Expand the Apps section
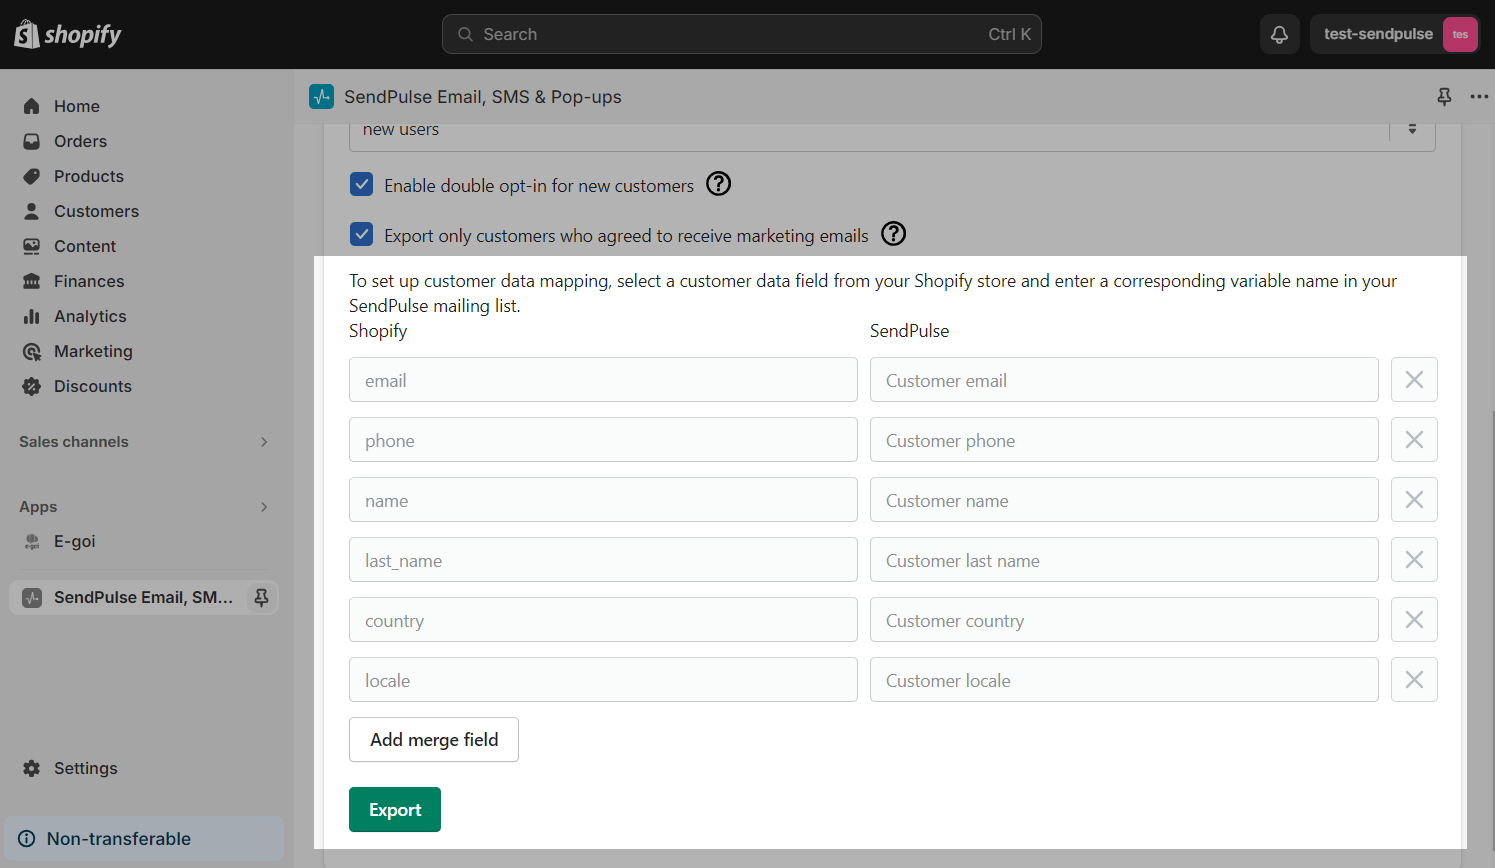 (144, 507)
